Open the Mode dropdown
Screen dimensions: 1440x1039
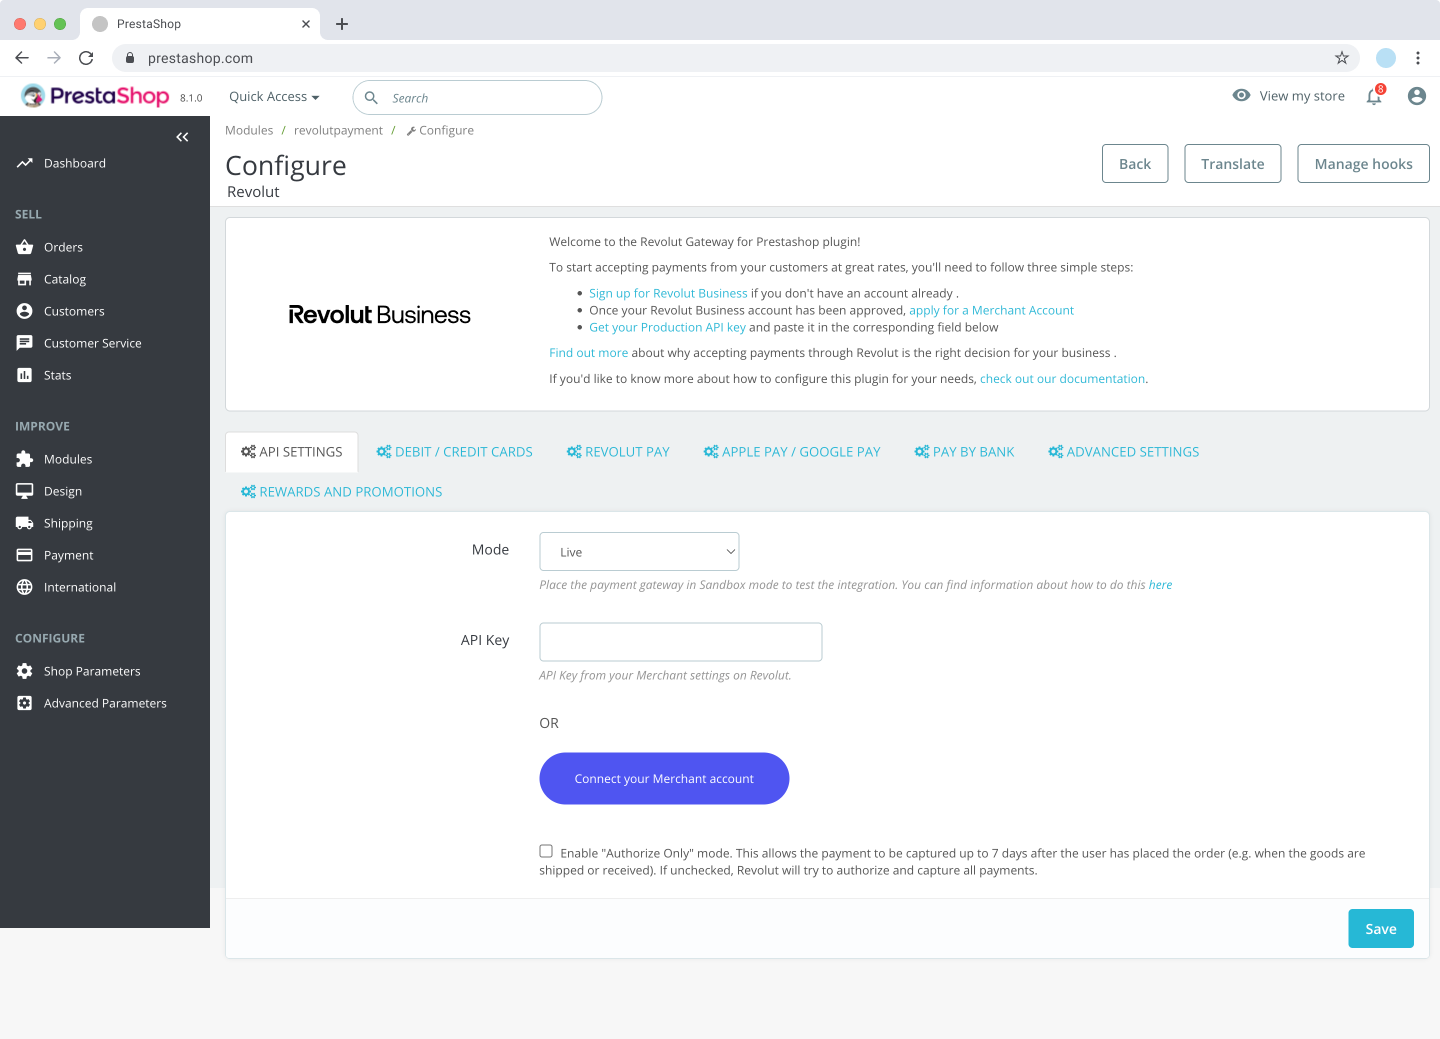pos(639,552)
